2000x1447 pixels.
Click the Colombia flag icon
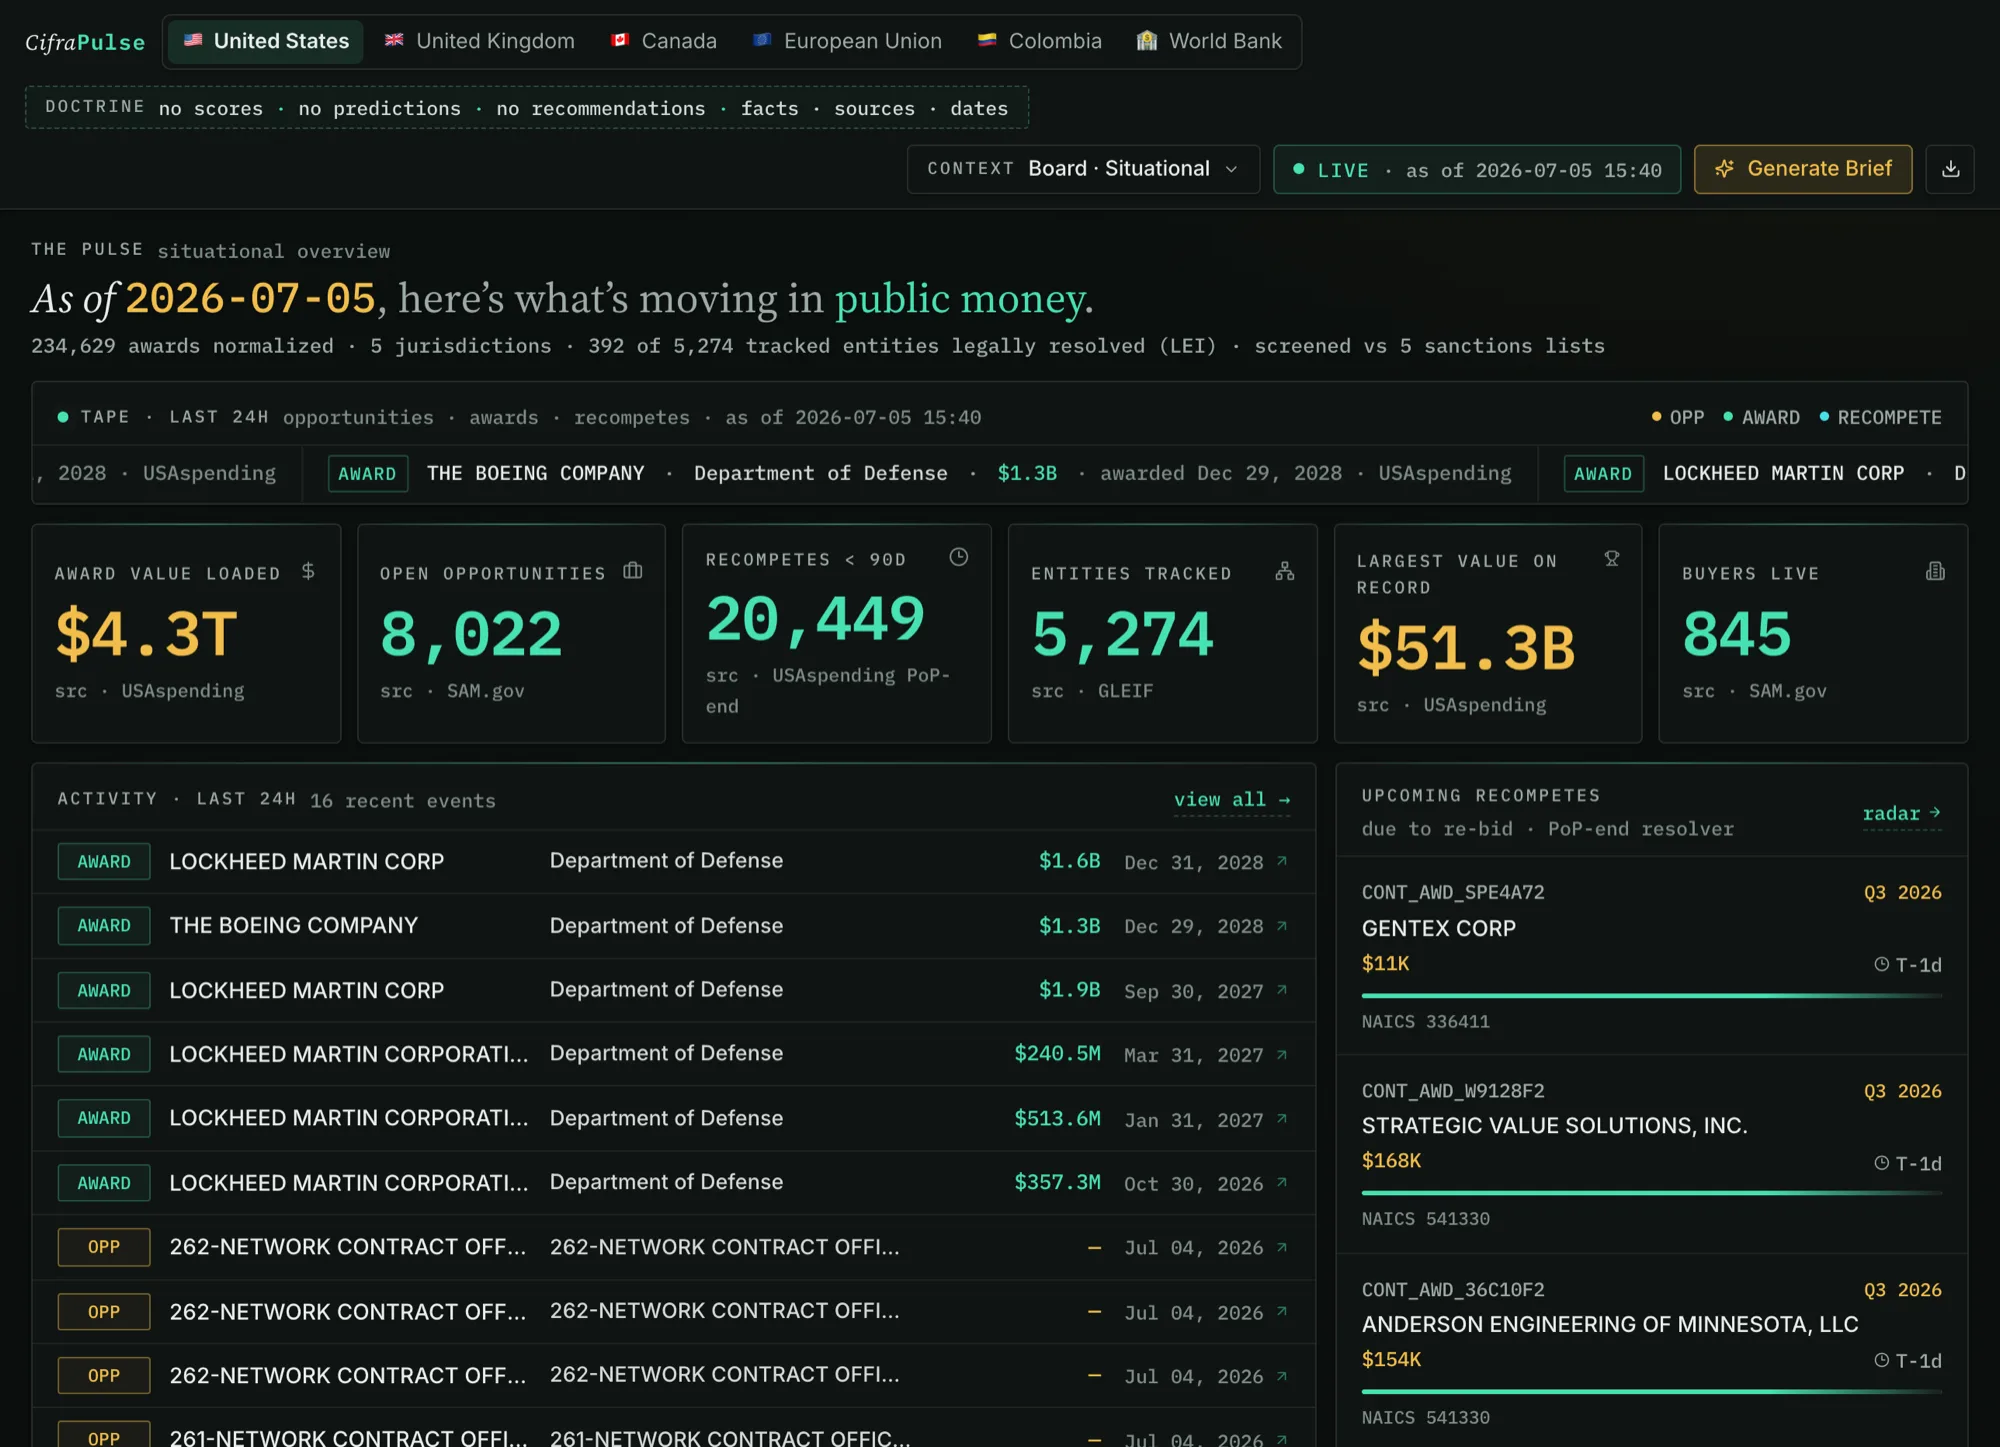[987, 41]
